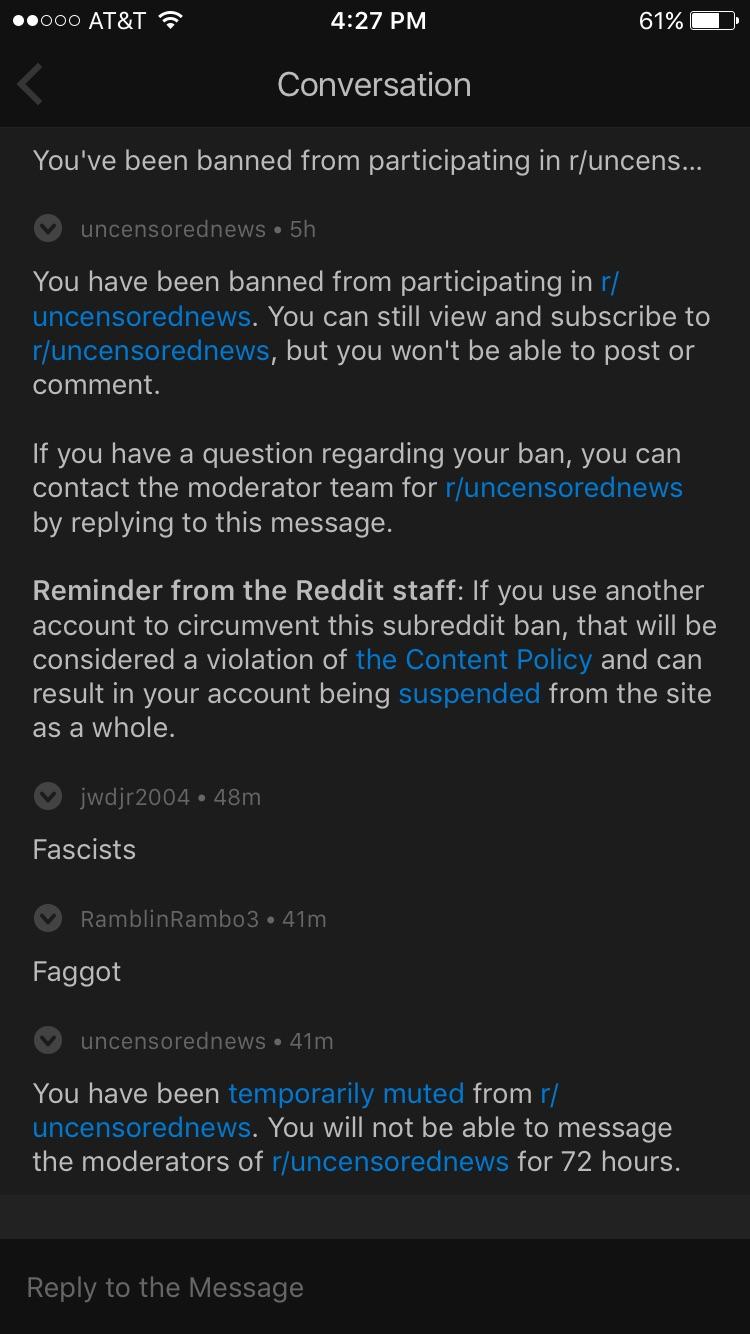Open the temporarily muted link
750x1334 pixels.
(346, 1093)
